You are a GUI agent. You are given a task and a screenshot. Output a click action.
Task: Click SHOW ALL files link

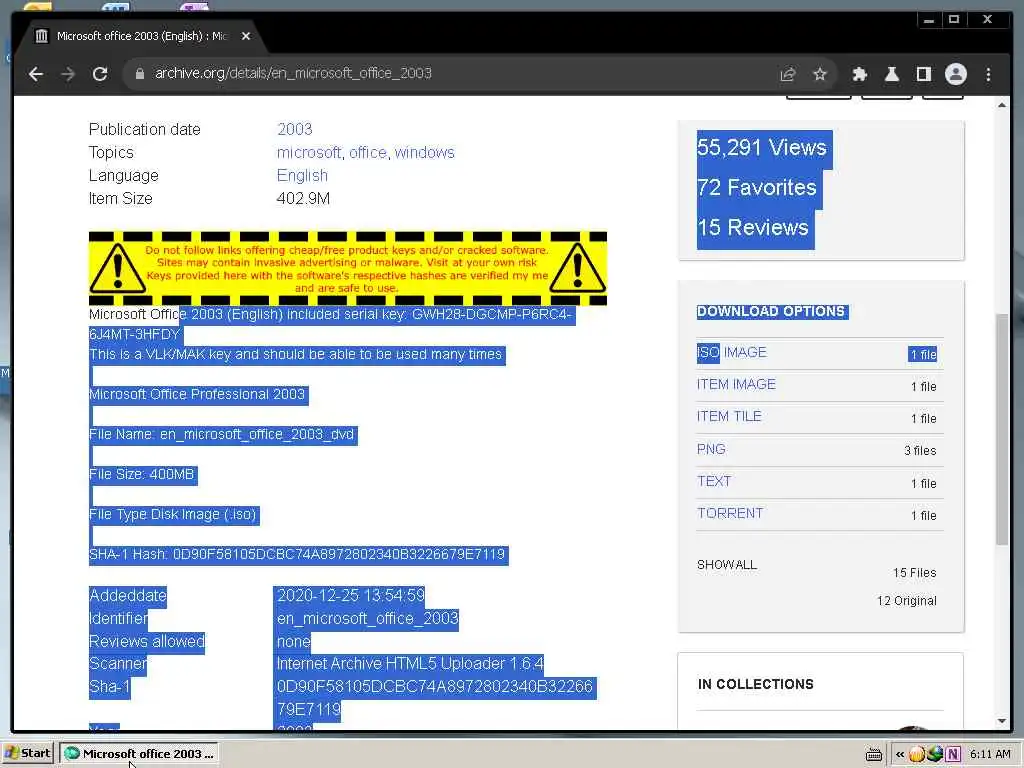click(x=727, y=565)
